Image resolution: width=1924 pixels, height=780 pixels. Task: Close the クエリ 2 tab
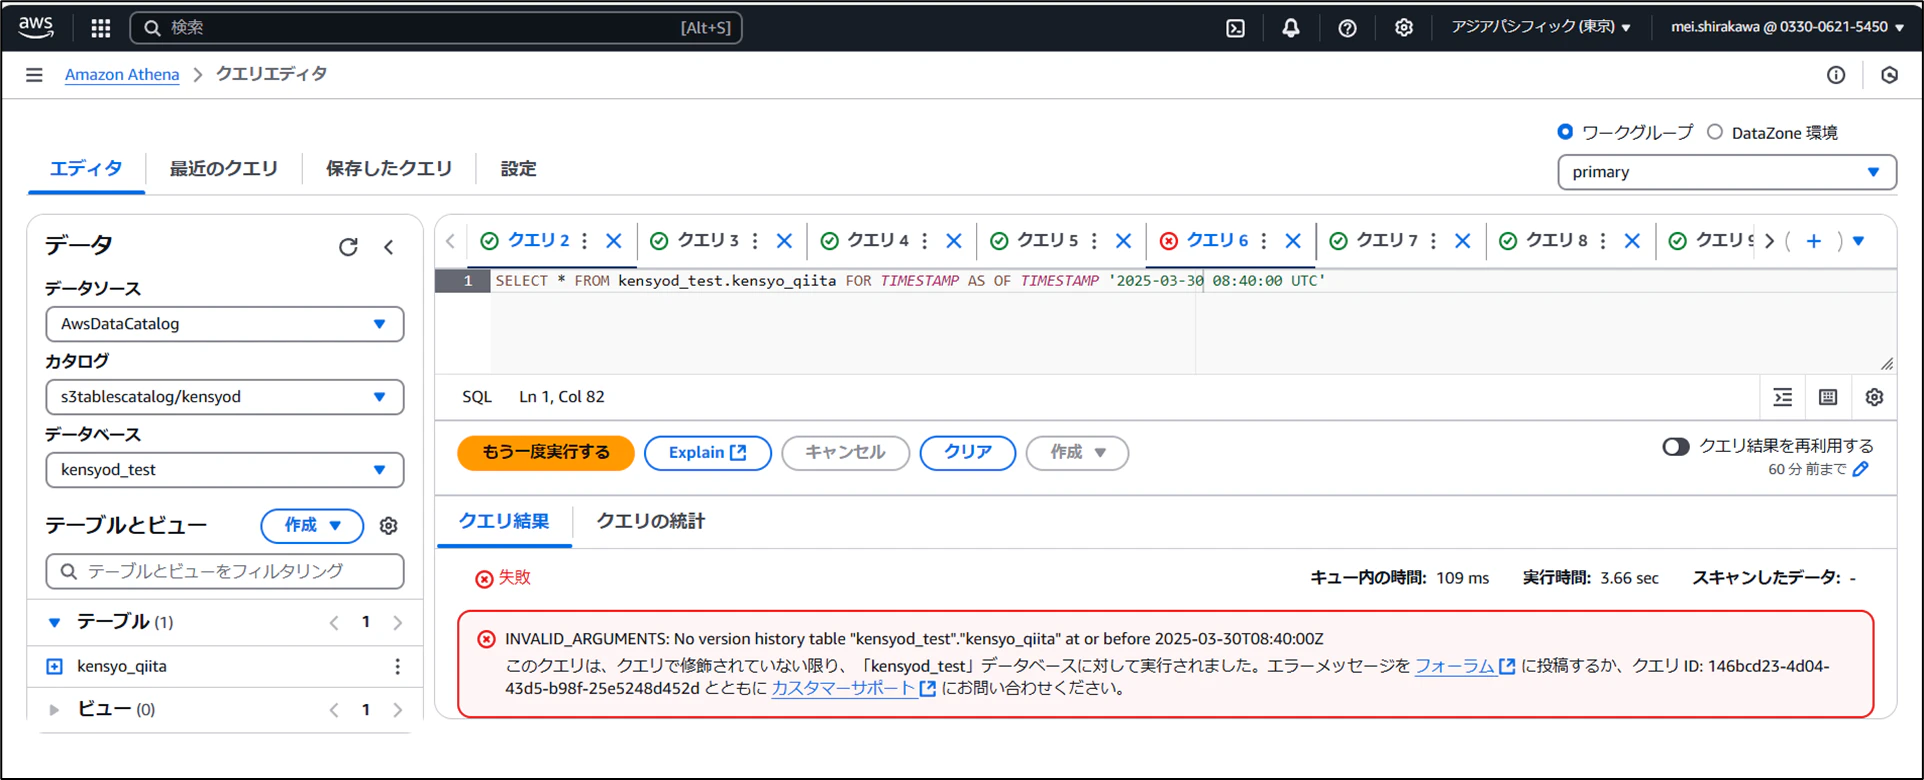point(614,241)
